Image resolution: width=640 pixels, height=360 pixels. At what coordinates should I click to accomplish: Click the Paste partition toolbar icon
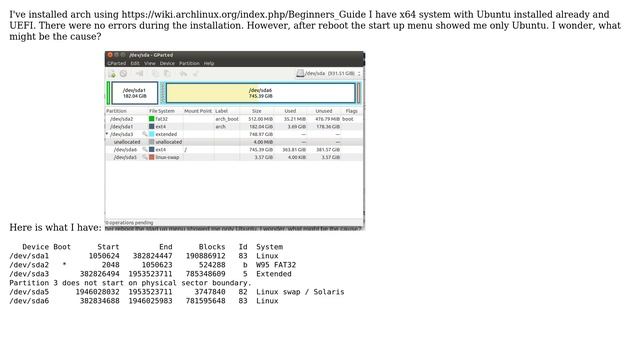[167, 73]
